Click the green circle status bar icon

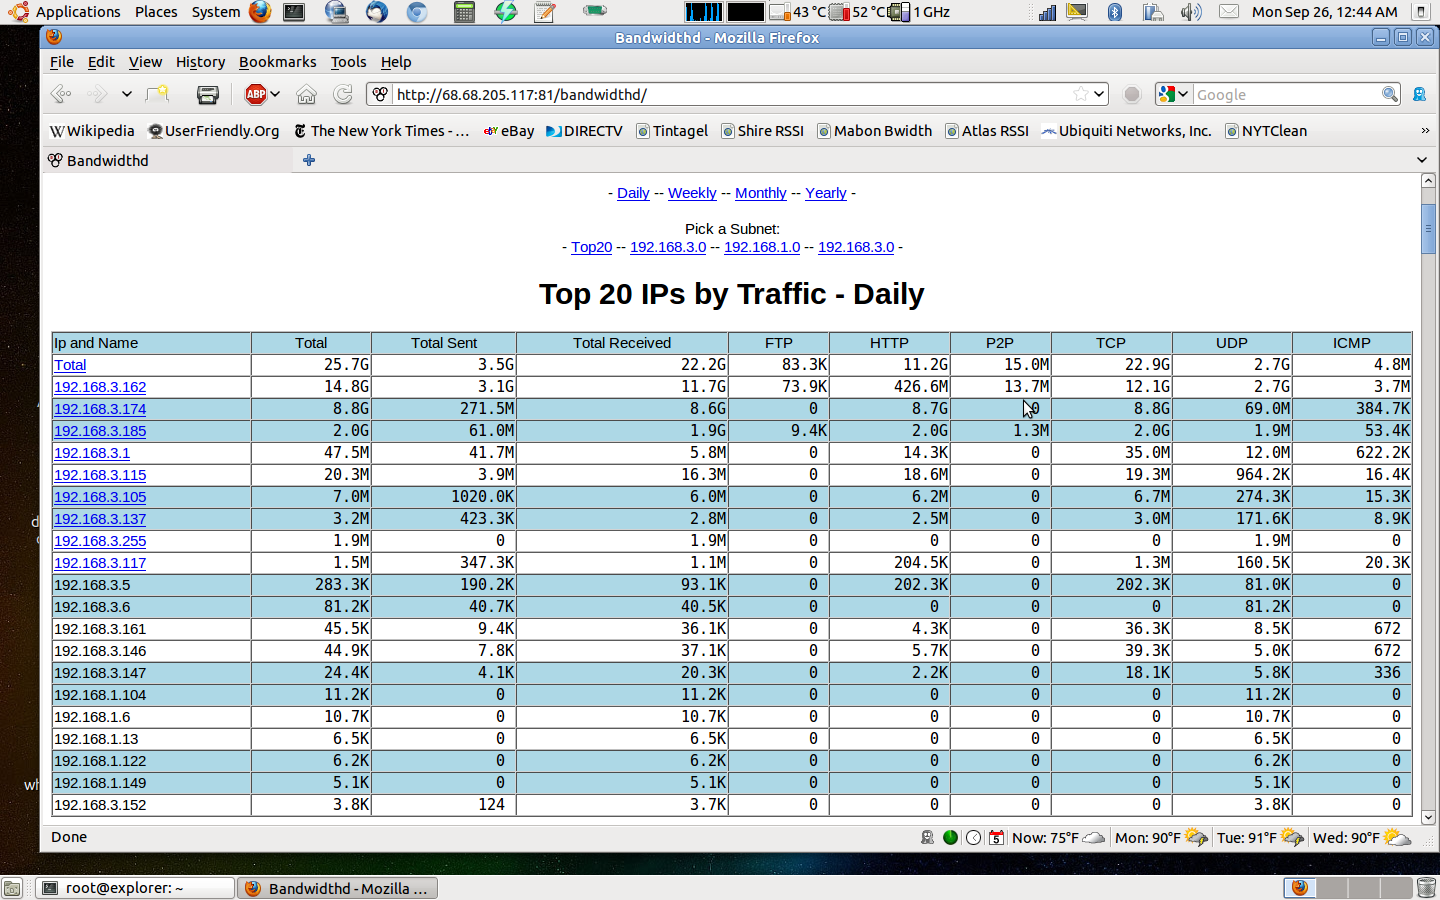(x=950, y=837)
